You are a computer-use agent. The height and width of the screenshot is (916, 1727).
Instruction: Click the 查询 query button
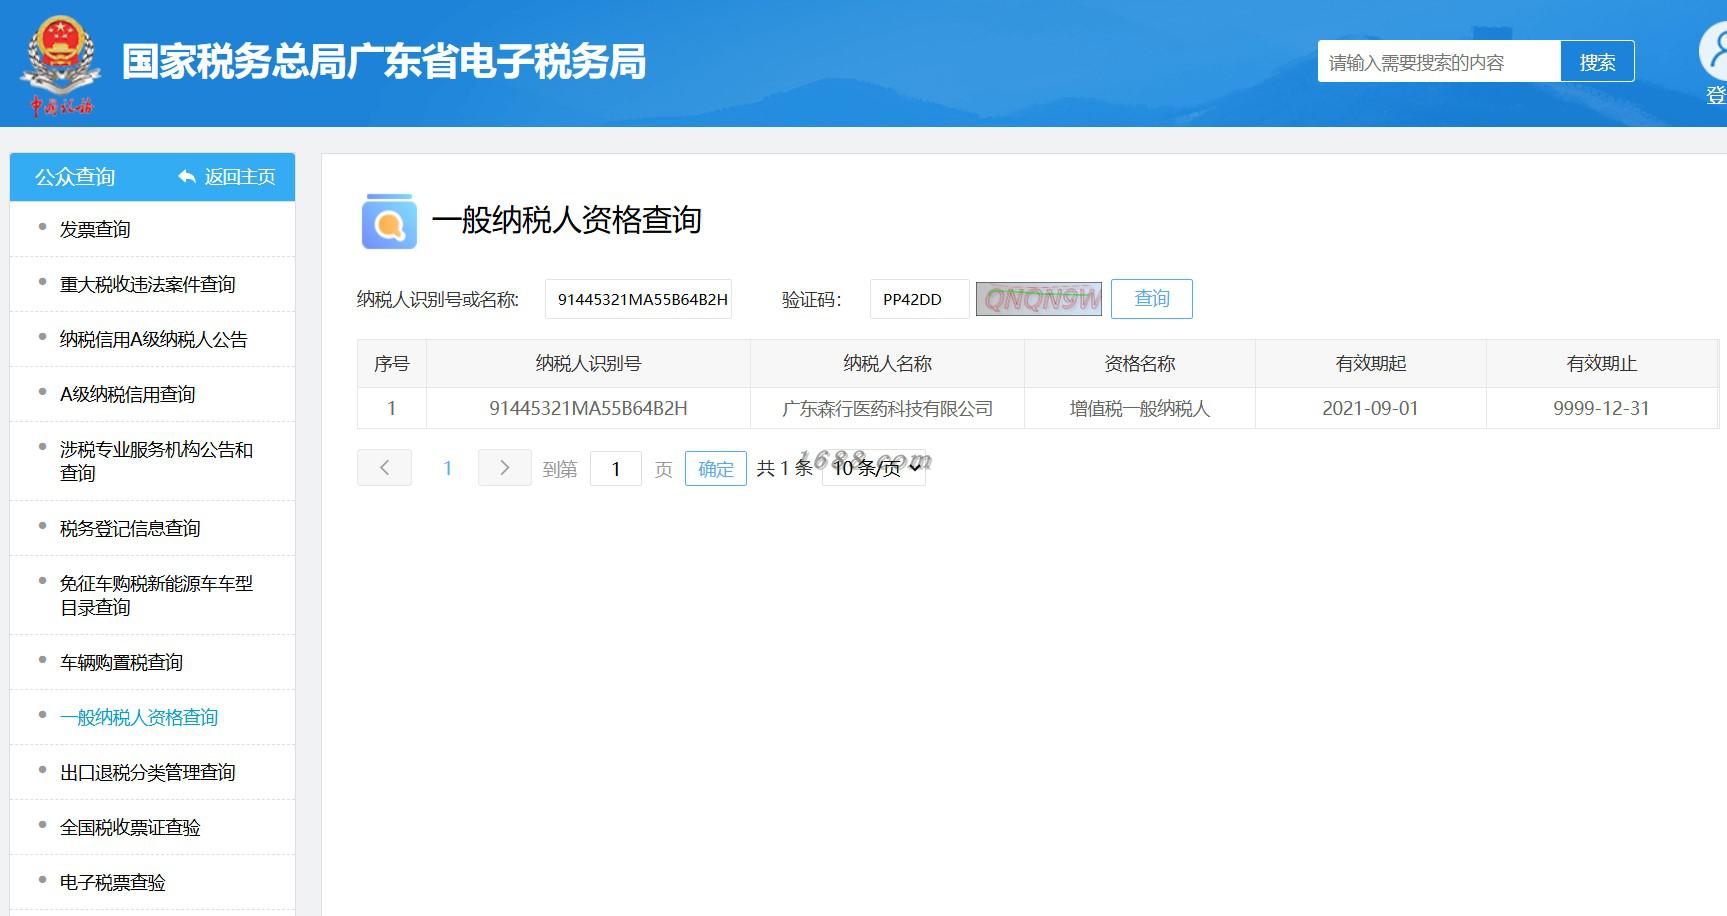click(x=1152, y=299)
